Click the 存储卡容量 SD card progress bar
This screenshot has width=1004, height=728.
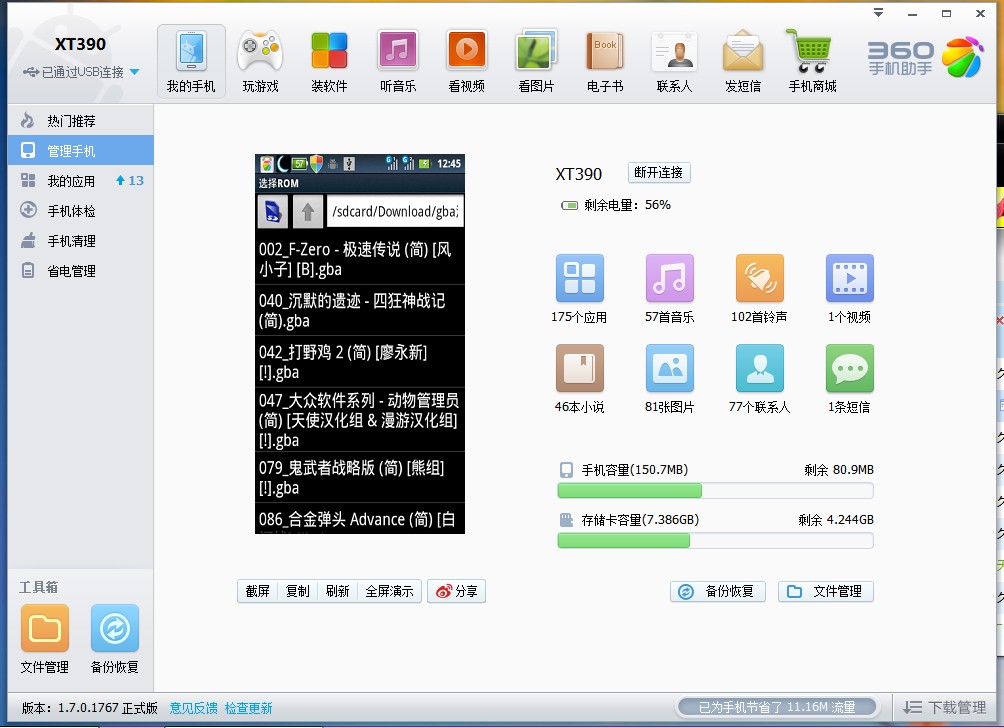click(715, 541)
